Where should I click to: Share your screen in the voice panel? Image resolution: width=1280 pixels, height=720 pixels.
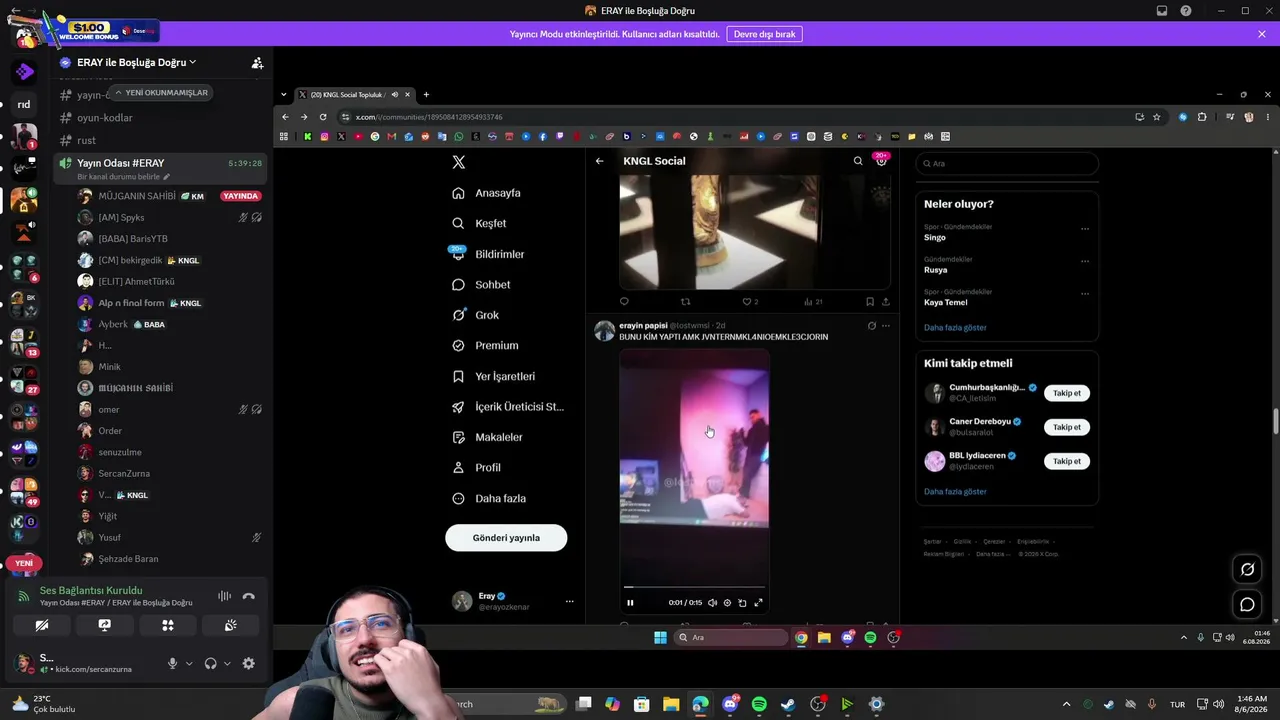(104, 625)
